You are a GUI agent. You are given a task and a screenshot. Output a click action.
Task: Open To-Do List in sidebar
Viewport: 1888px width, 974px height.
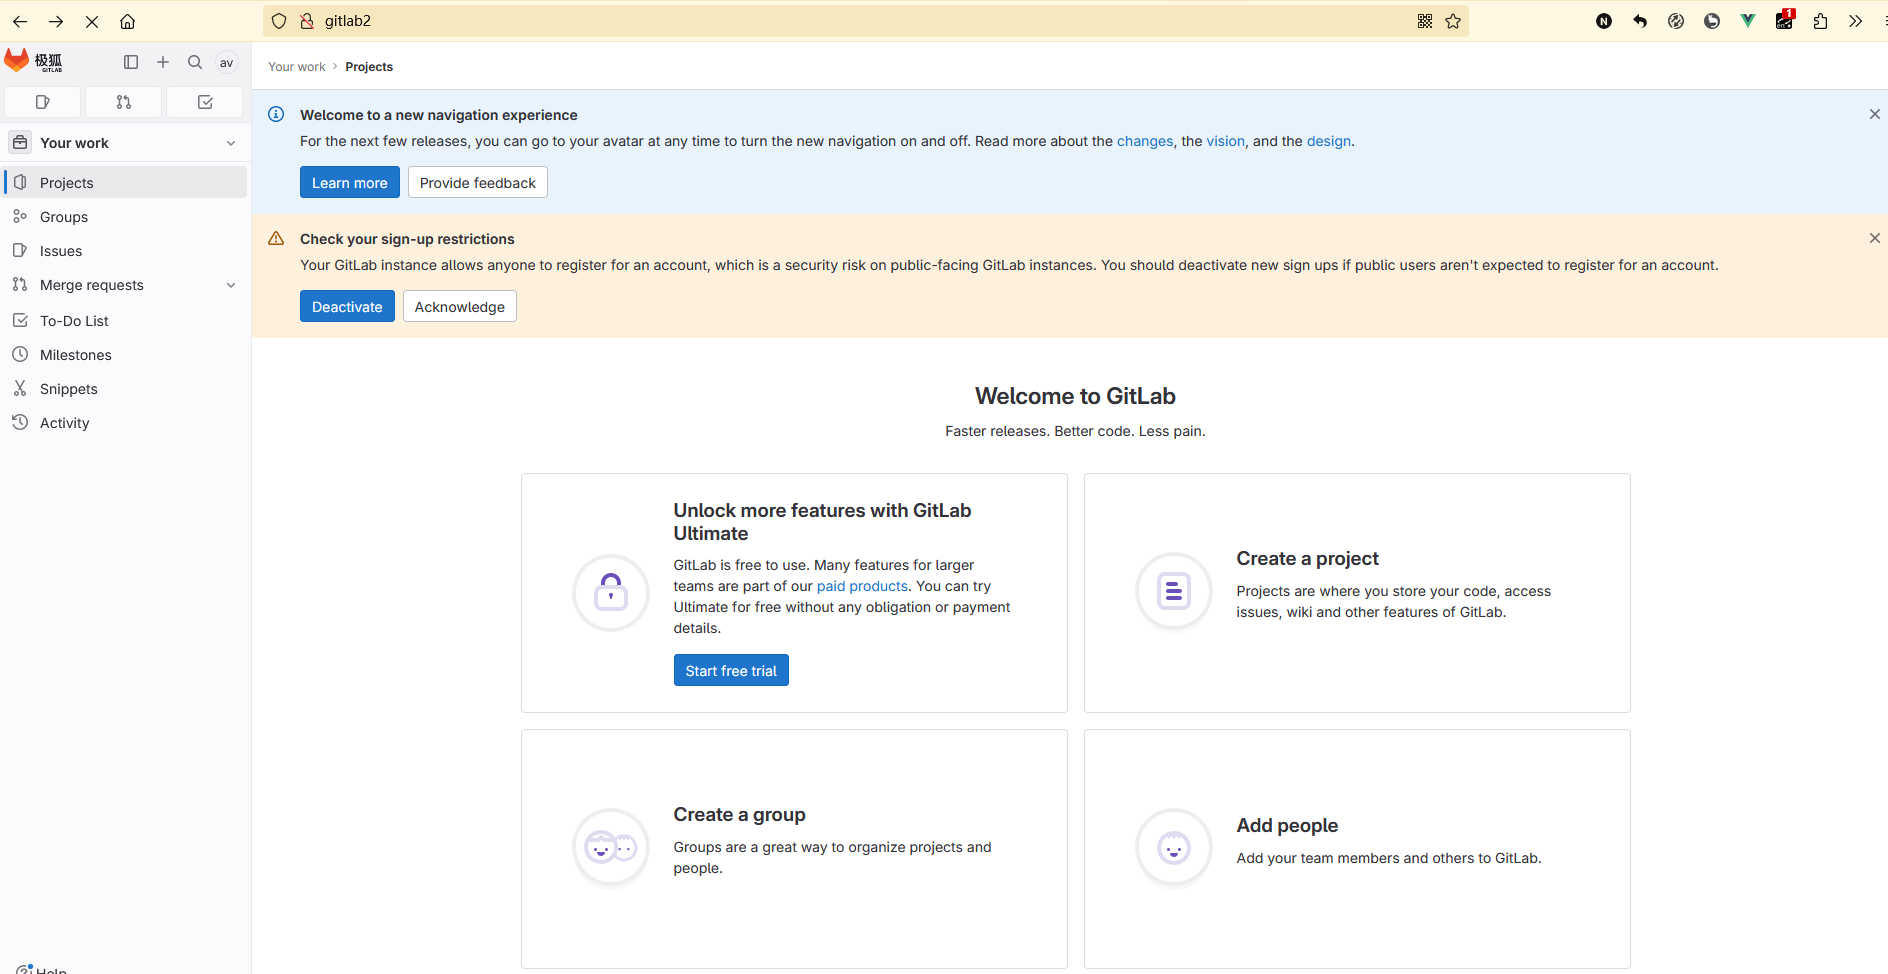(126, 321)
